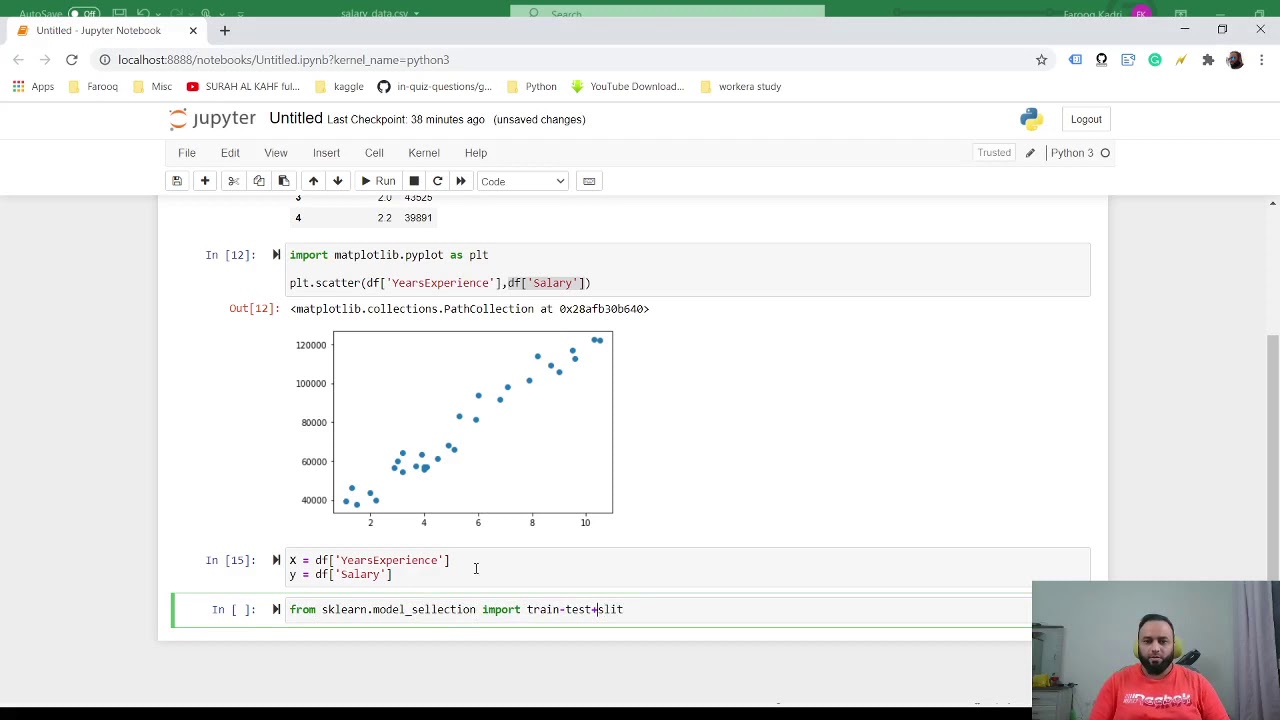Open the command palette keyboard icon

click(589, 181)
